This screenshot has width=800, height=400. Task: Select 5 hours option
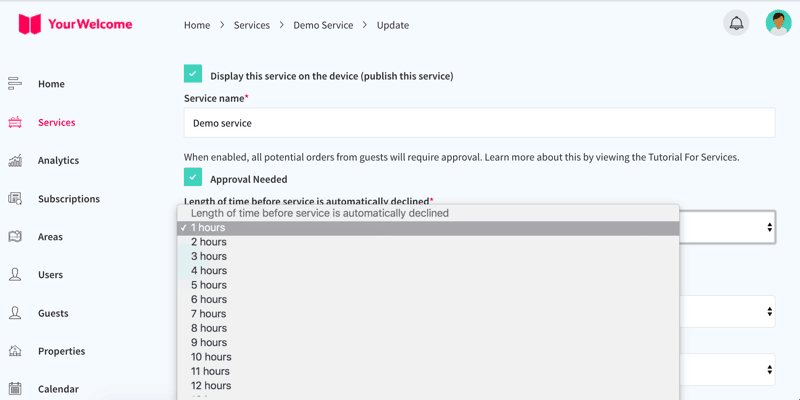[428, 285]
